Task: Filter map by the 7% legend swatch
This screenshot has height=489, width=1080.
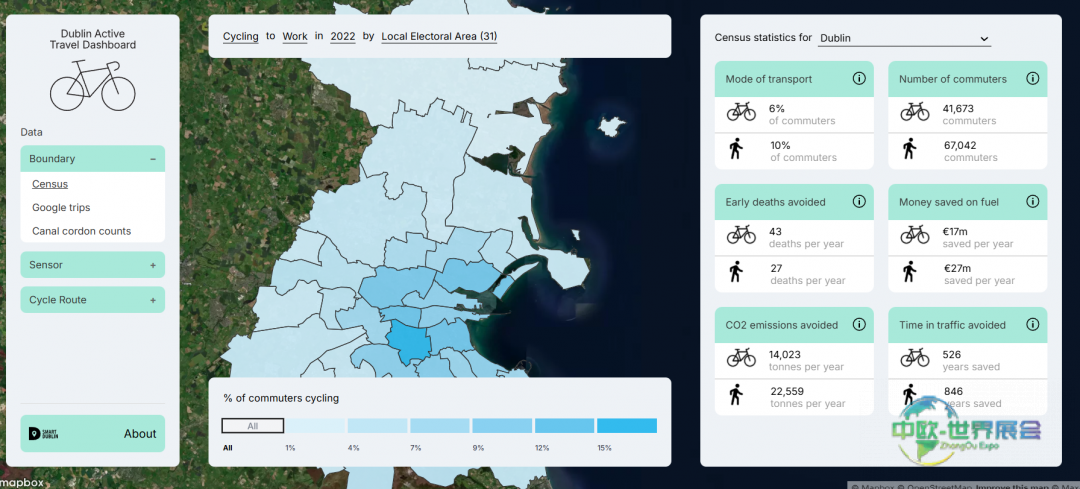Action: click(x=440, y=426)
